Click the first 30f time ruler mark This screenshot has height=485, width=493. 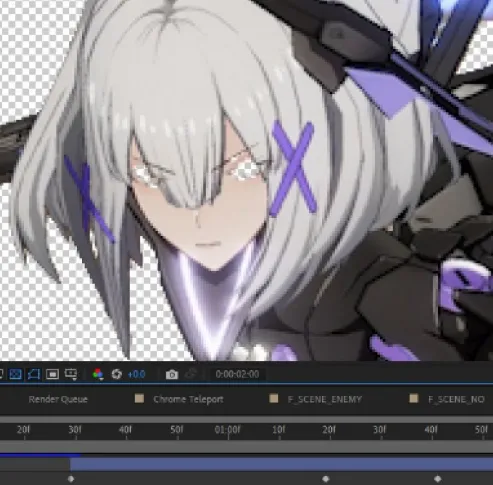(75, 430)
